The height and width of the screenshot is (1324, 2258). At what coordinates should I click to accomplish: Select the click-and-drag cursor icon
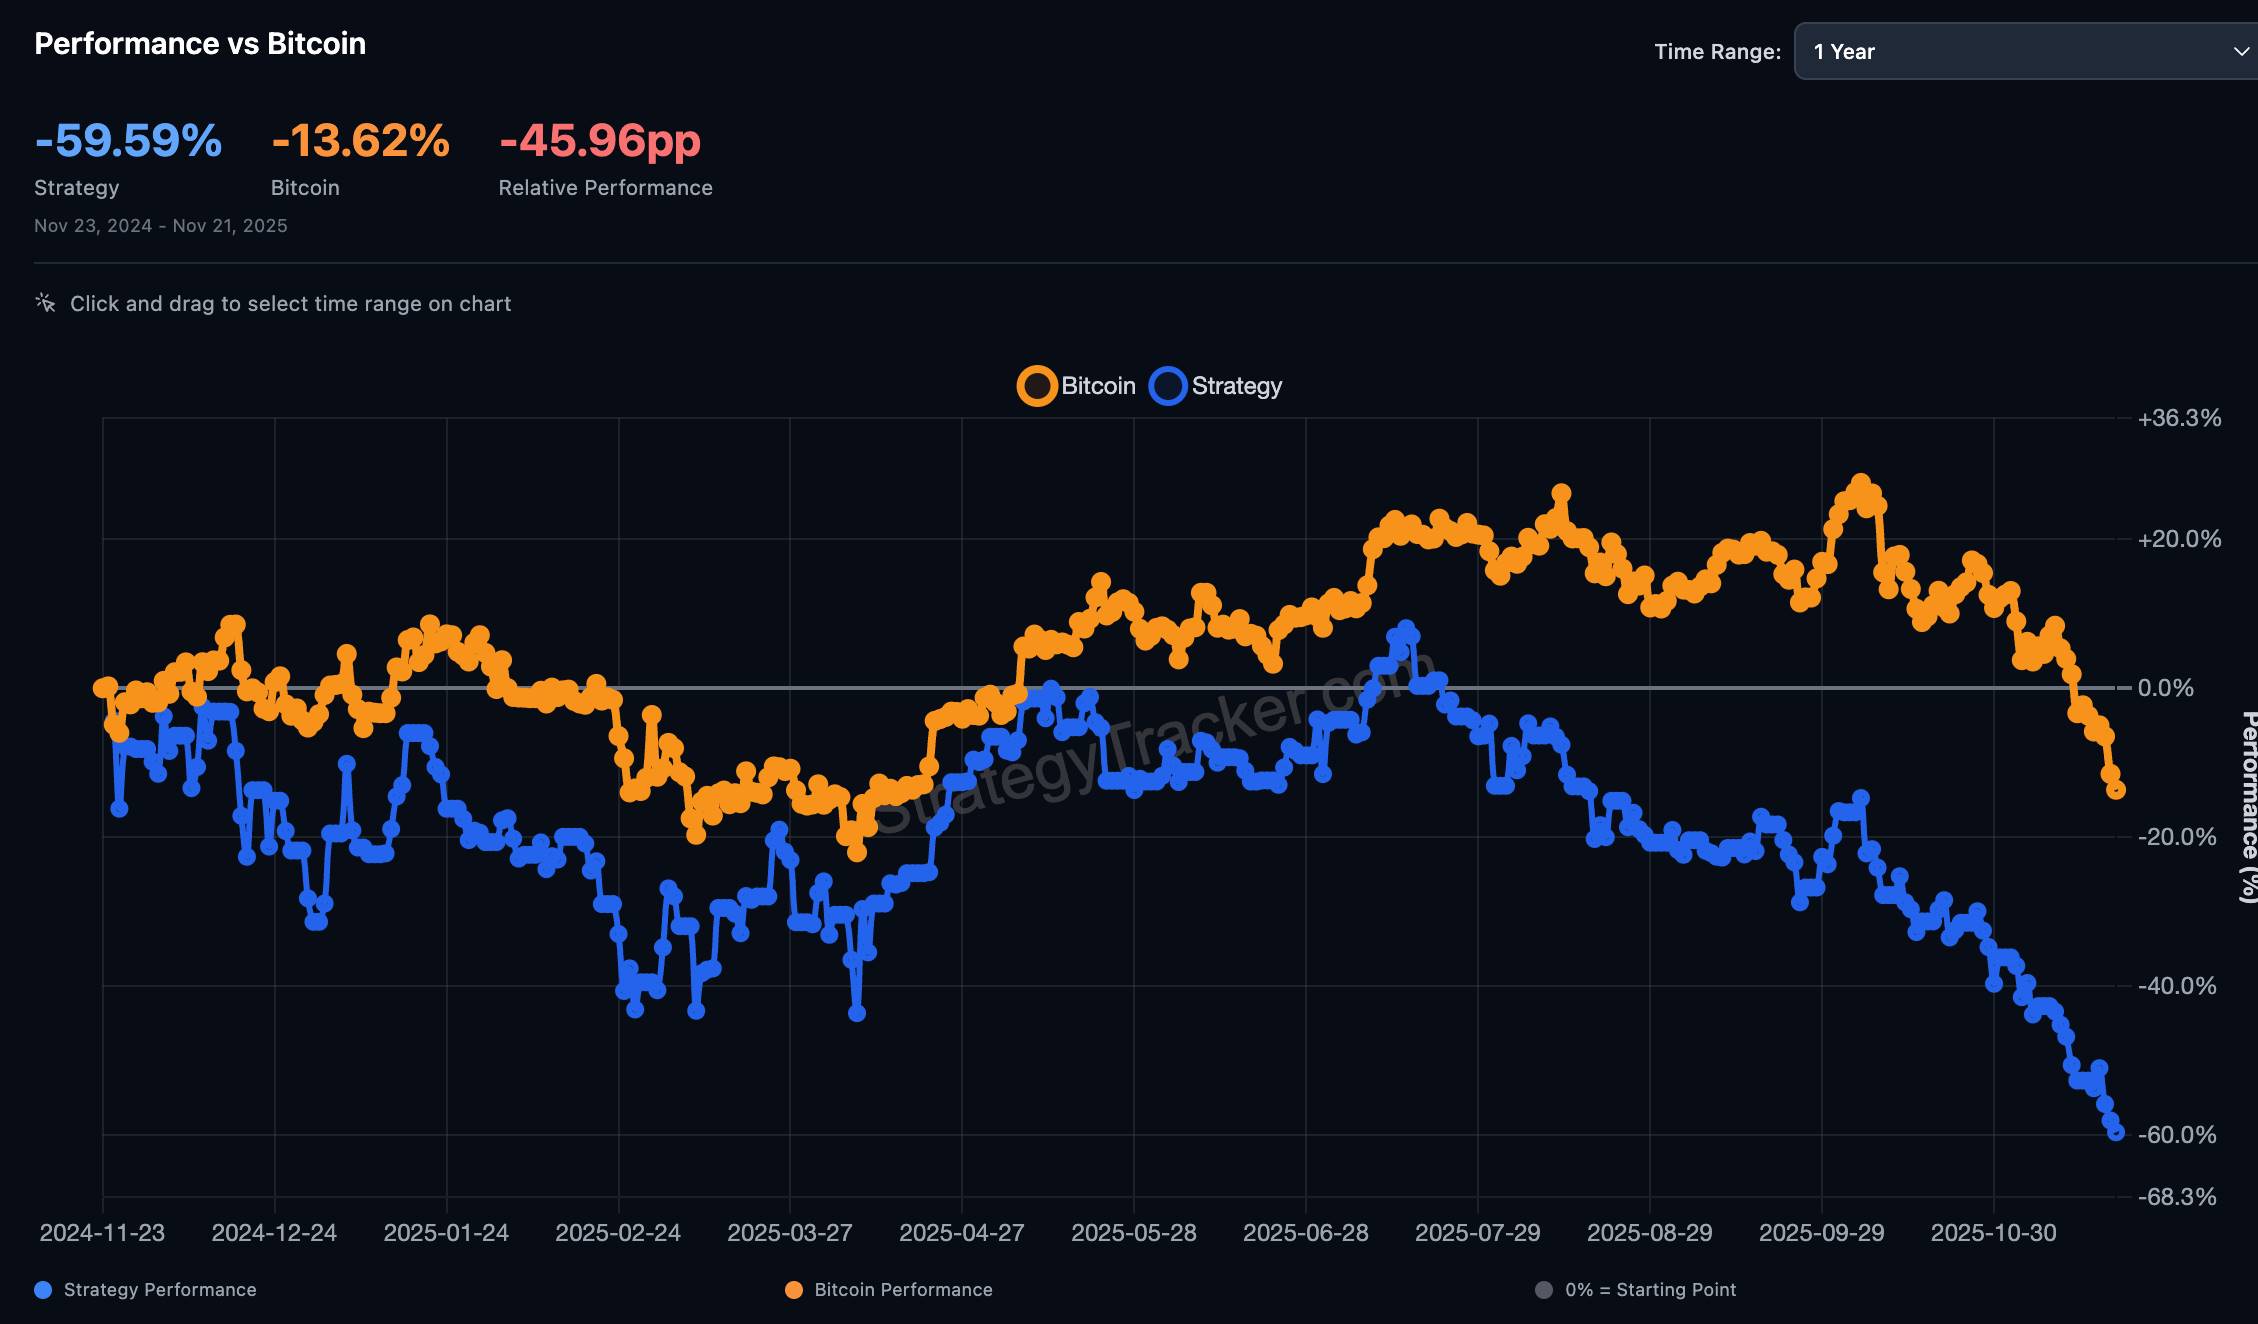[x=44, y=302]
